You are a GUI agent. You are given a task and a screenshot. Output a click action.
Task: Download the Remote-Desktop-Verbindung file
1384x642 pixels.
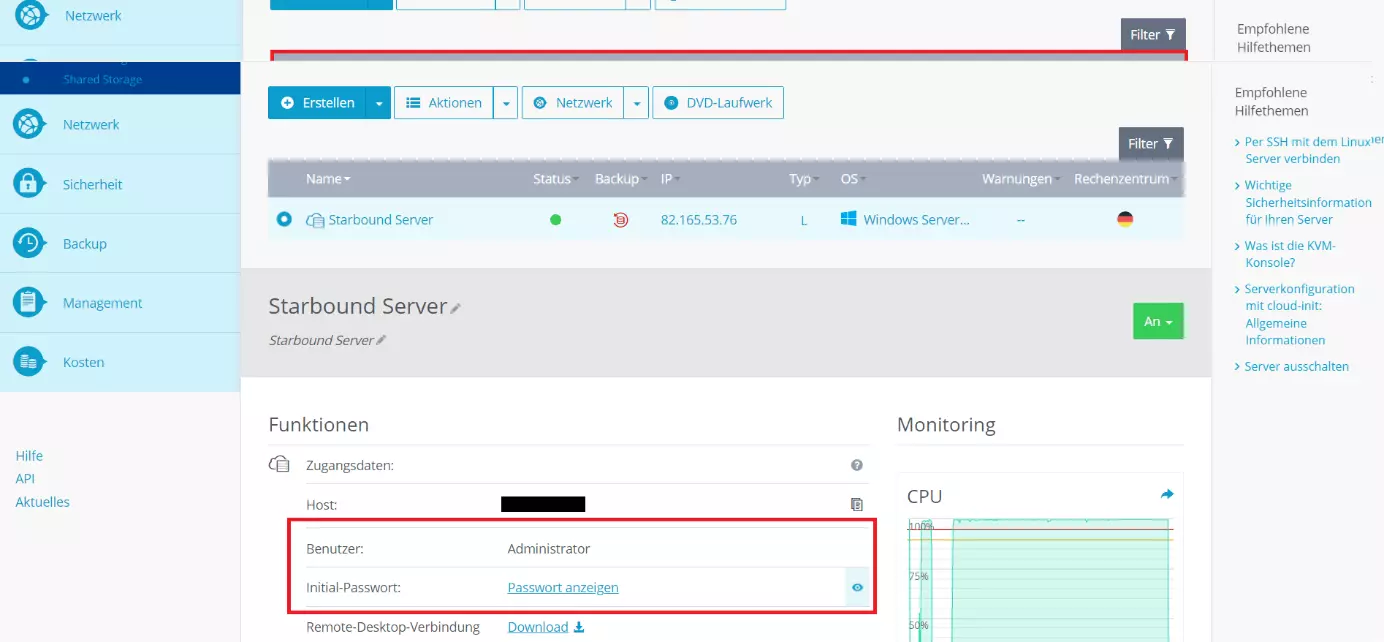[546, 627]
